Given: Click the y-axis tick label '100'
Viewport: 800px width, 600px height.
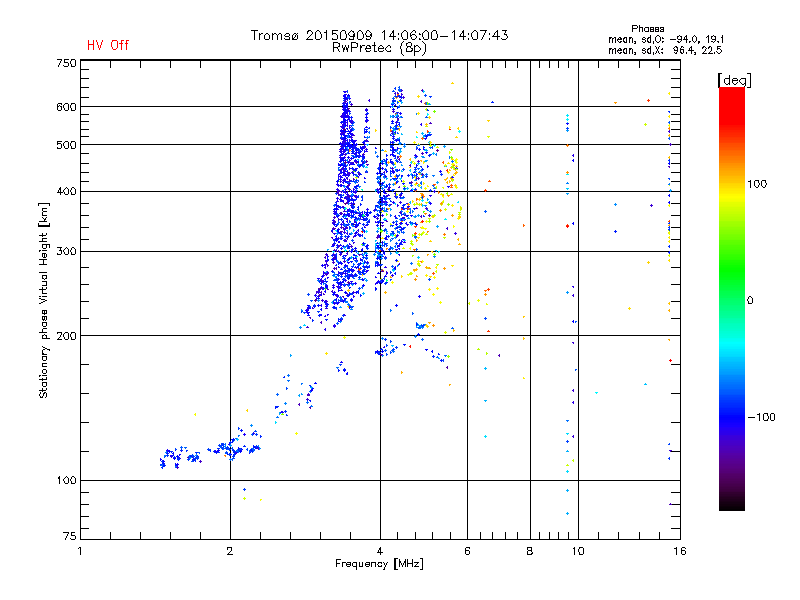Looking at the screenshot, I should (x=66, y=480).
